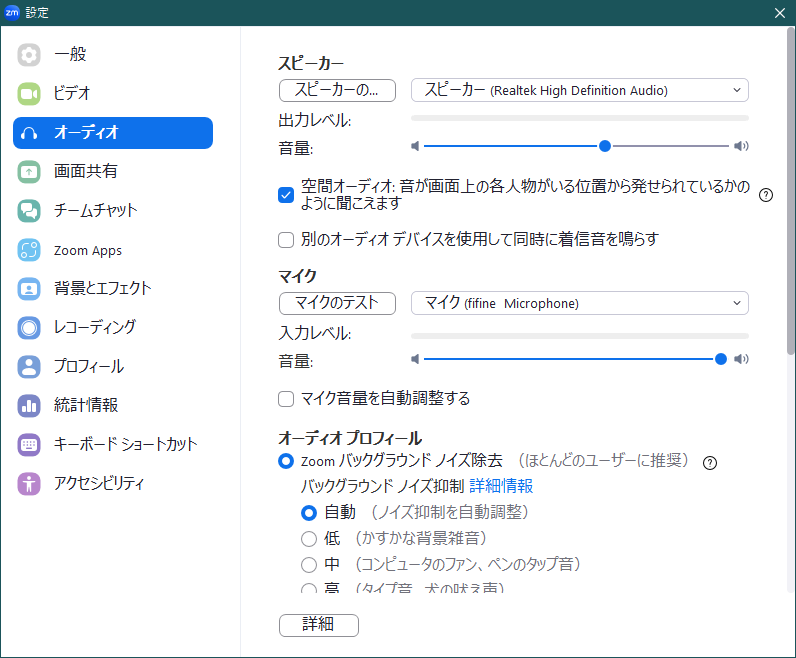Open 画面共有 settings
The image size is (796, 658).
pos(113,172)
